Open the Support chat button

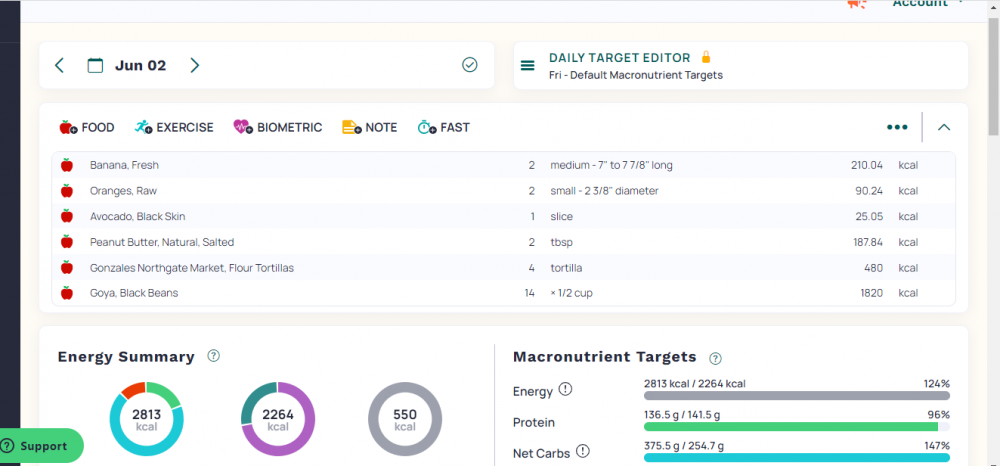tap(41, 446)
